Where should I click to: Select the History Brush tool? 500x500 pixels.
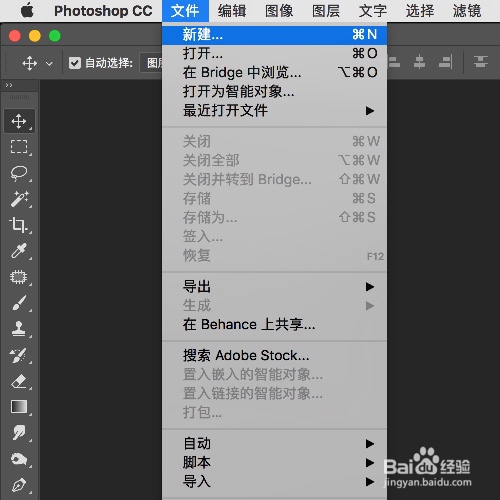click(x=19, y=355)
